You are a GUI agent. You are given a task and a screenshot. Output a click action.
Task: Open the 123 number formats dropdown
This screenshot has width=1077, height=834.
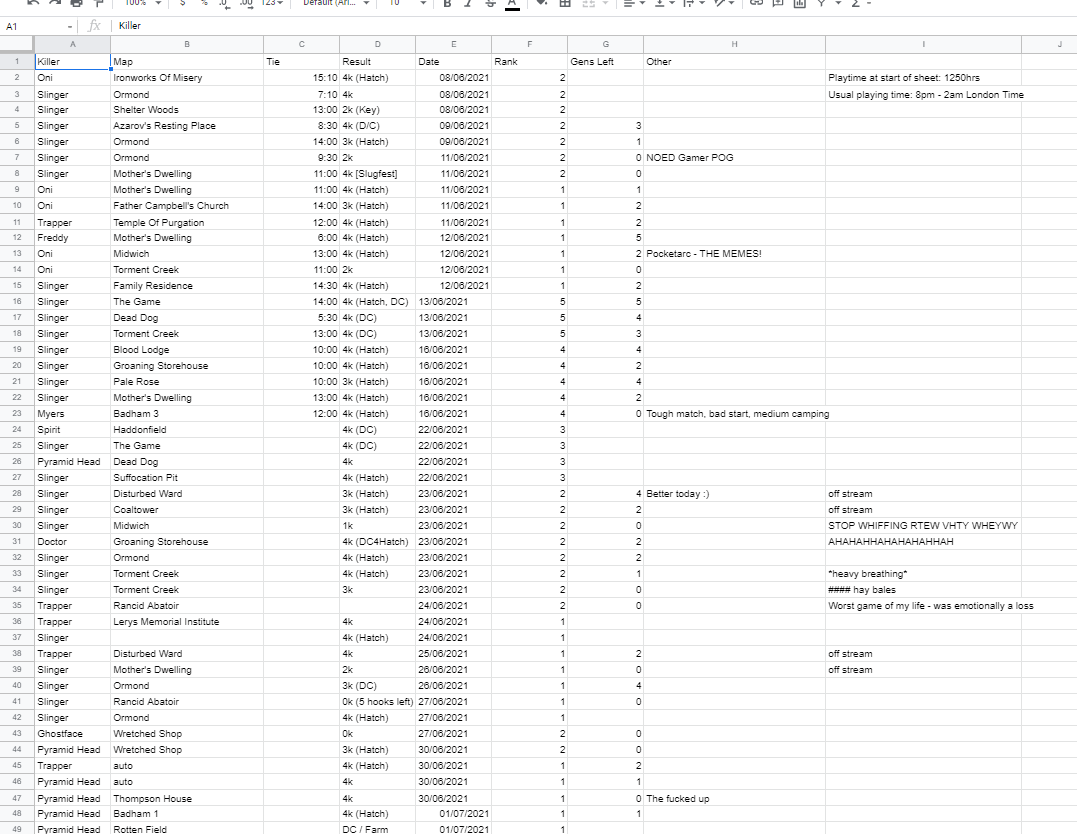272,3
